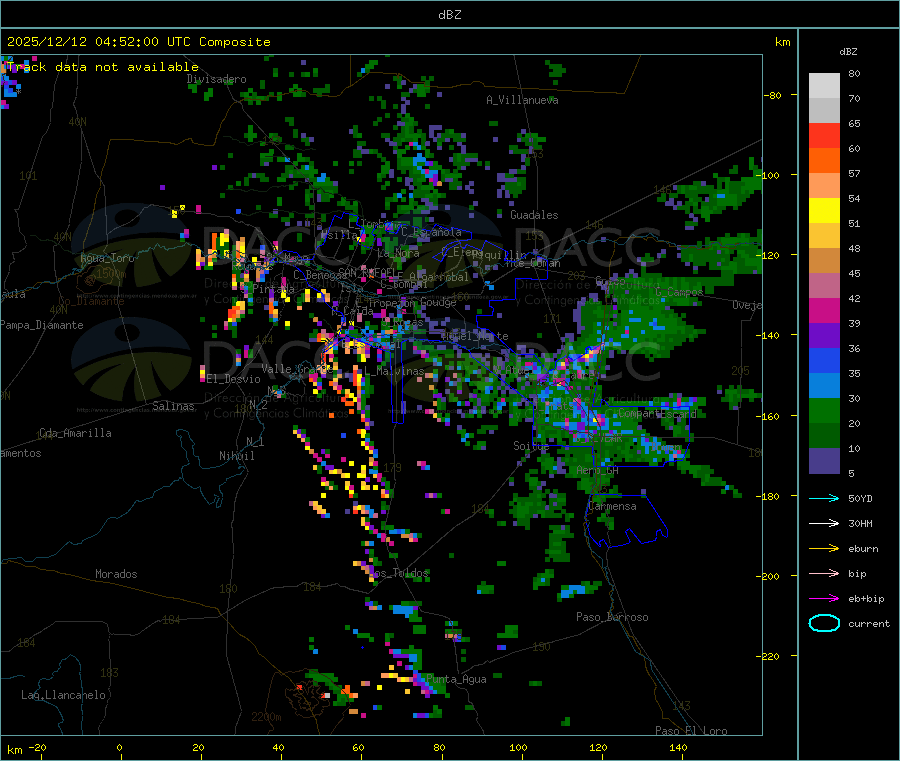Click the 'Morados' map label
This screenshot has width=900, height=761.
point(116,574)
